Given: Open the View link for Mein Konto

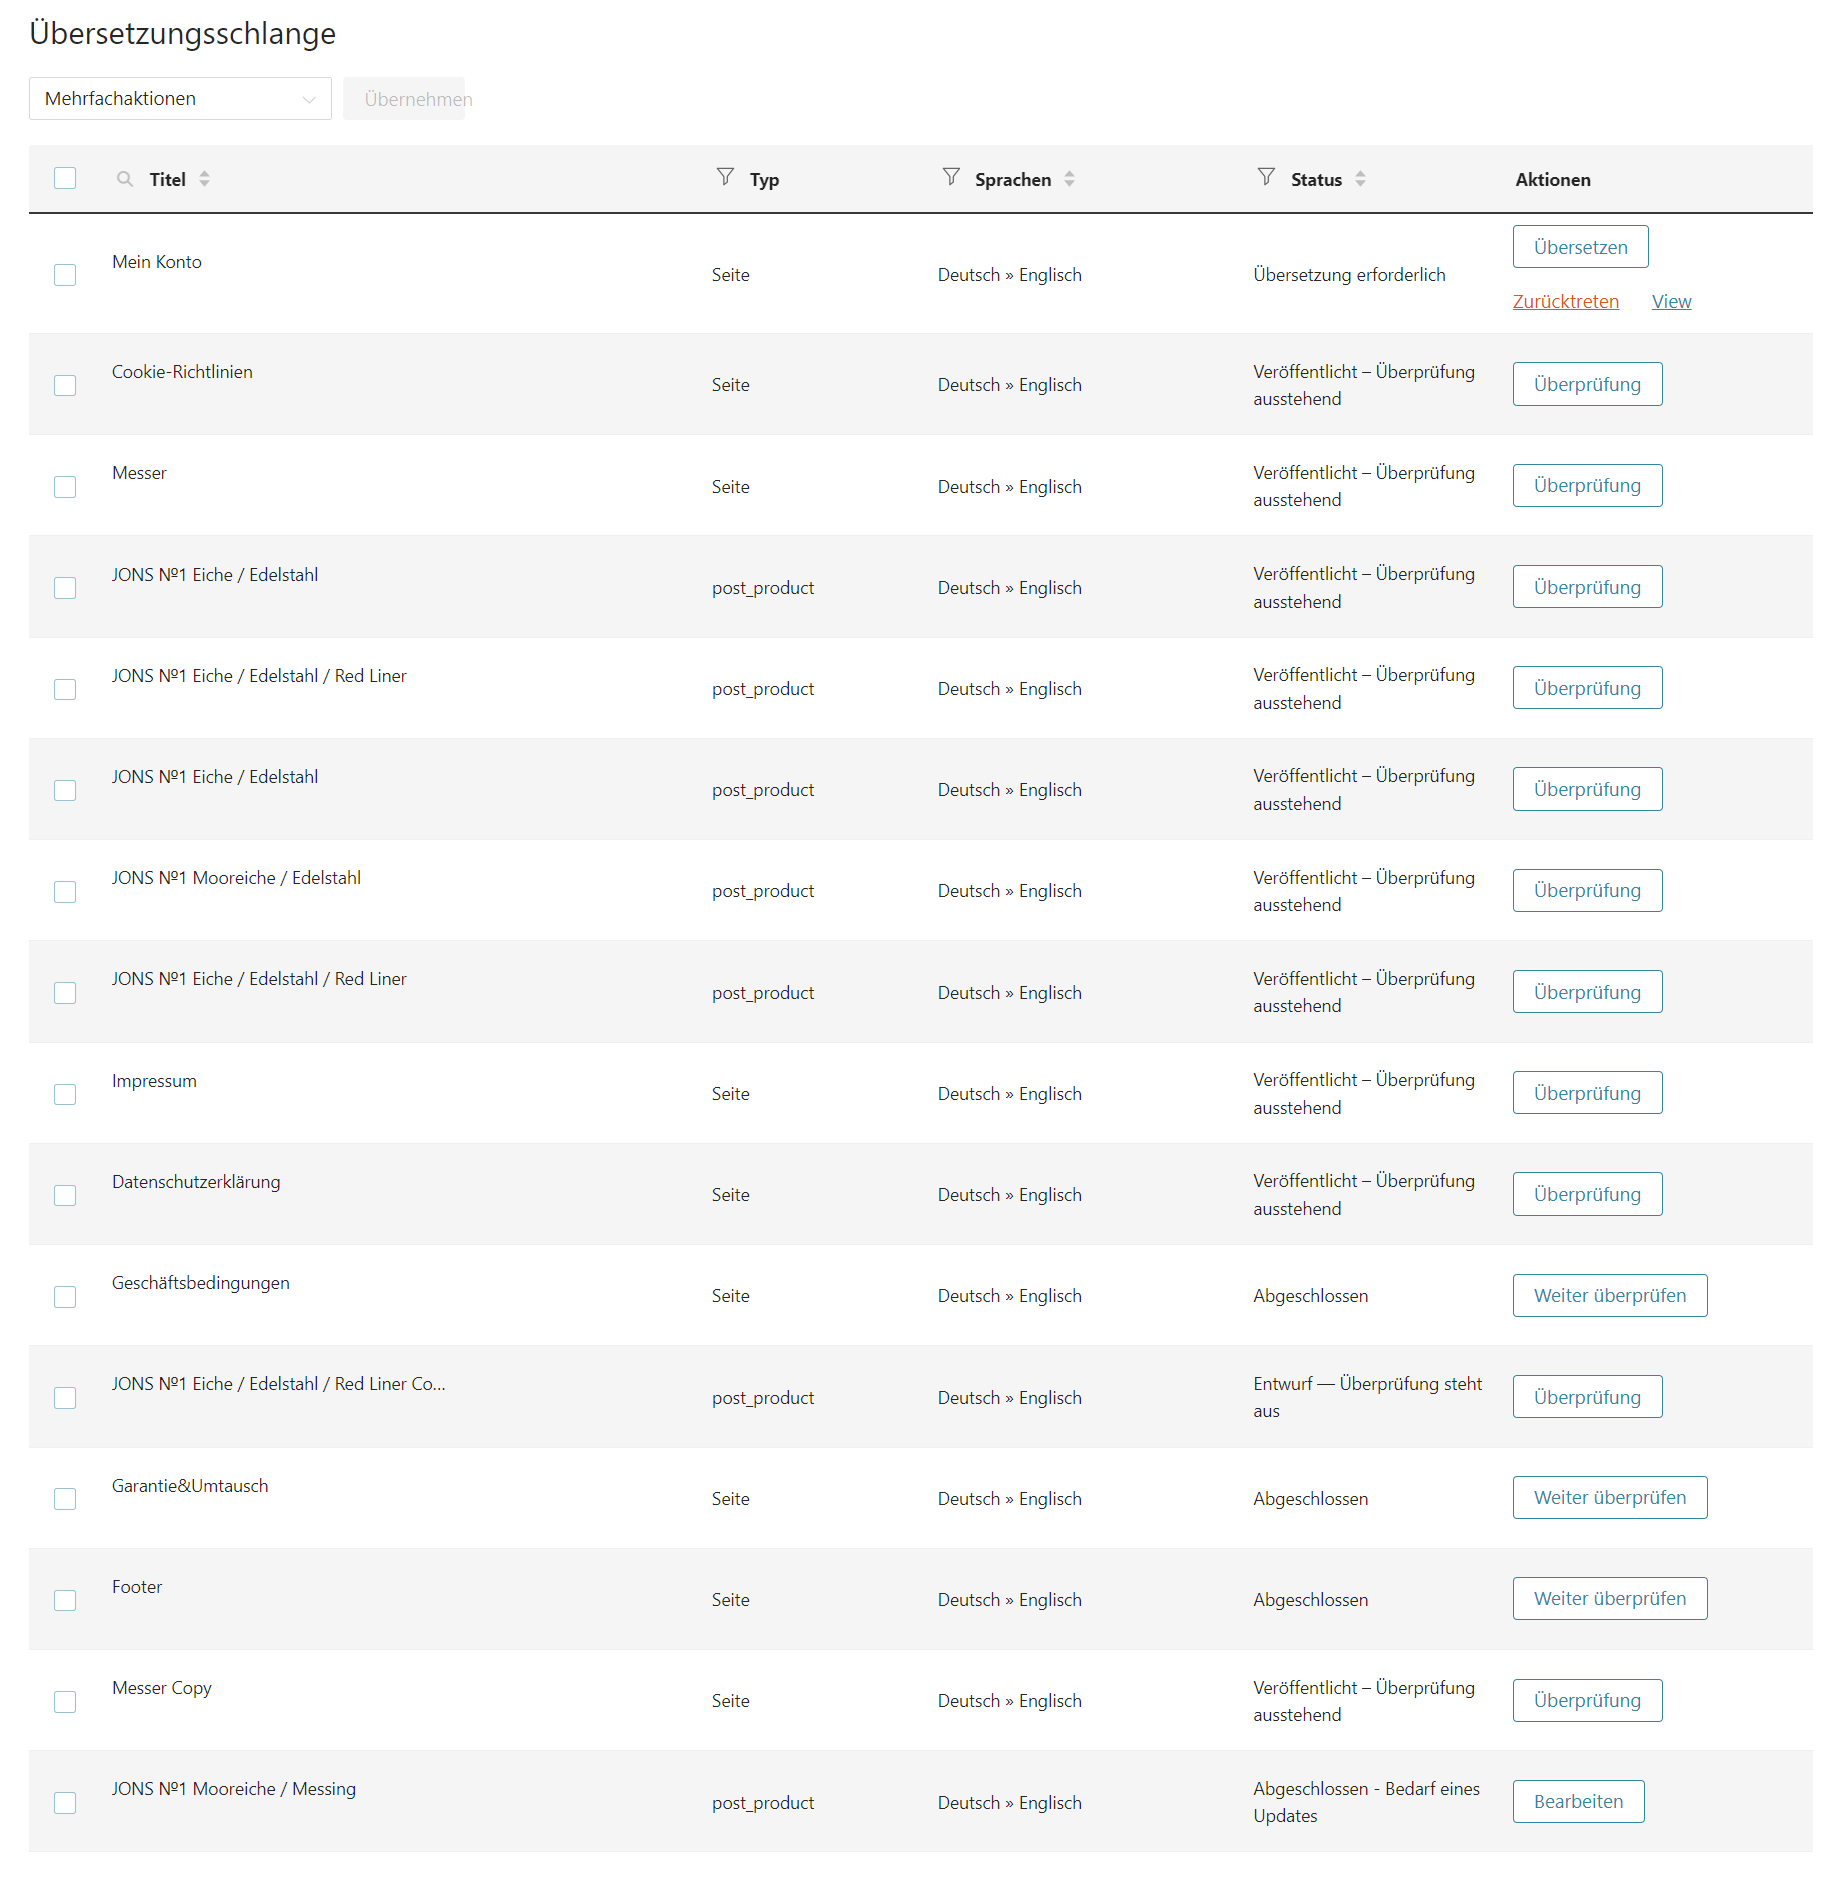Looking at the screenshot, I should click(x=1671, y=302).
